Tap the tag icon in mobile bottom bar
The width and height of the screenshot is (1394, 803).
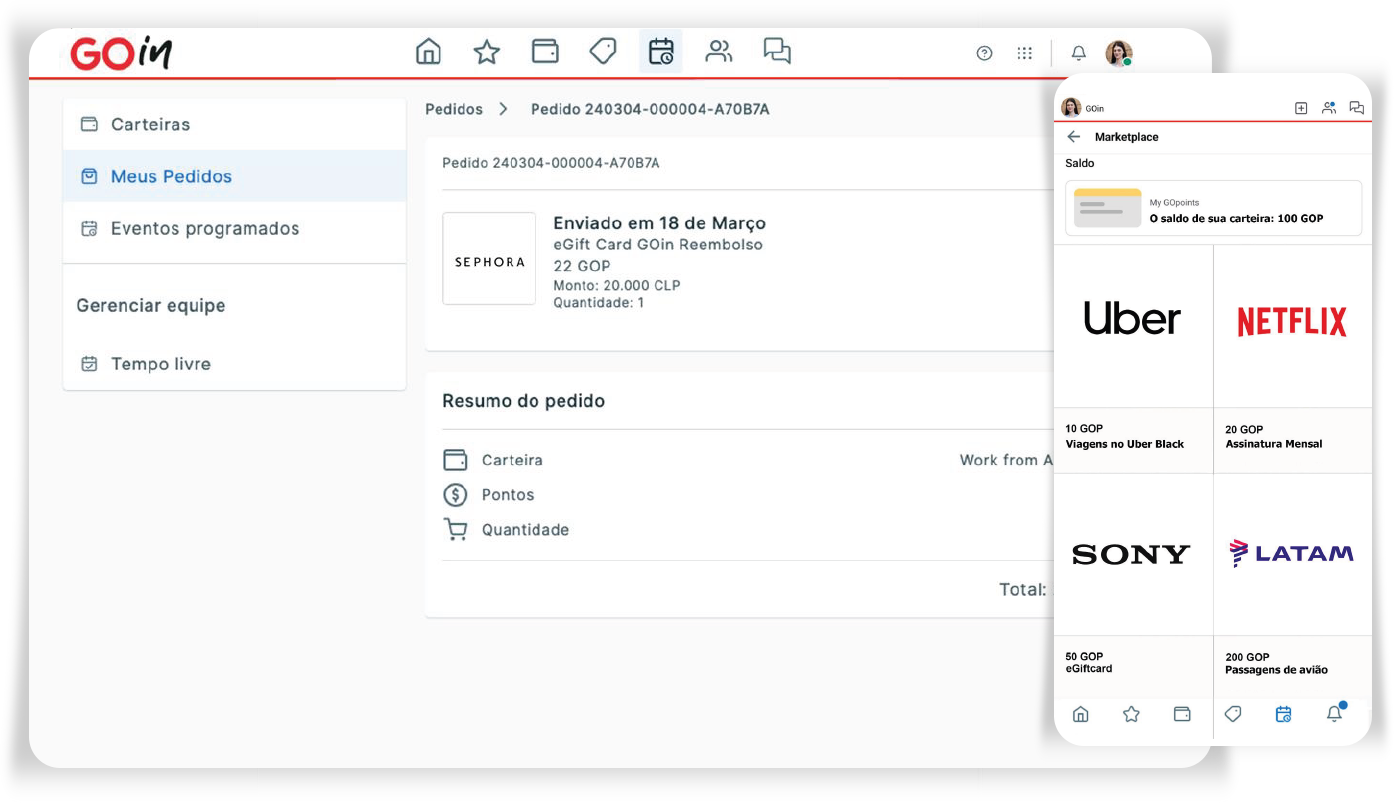coord(1233,714)
